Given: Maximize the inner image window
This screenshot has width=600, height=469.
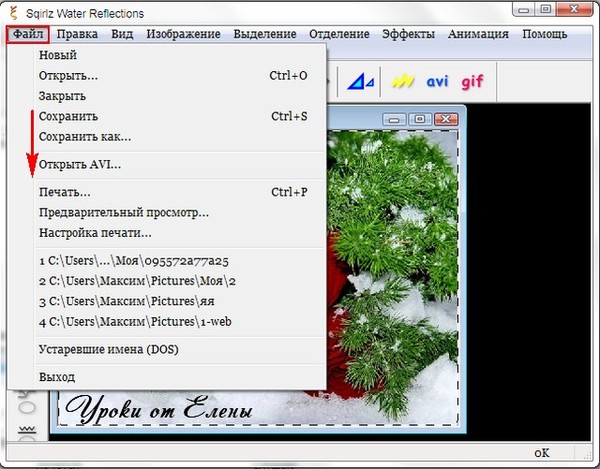Looking at the screenshot, I should click(x=420, y=120).
